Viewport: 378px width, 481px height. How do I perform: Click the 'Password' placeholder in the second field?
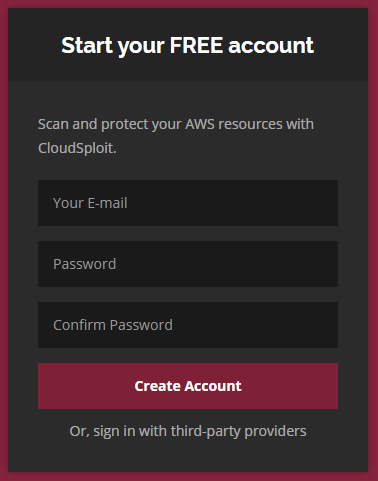point(85,264)
